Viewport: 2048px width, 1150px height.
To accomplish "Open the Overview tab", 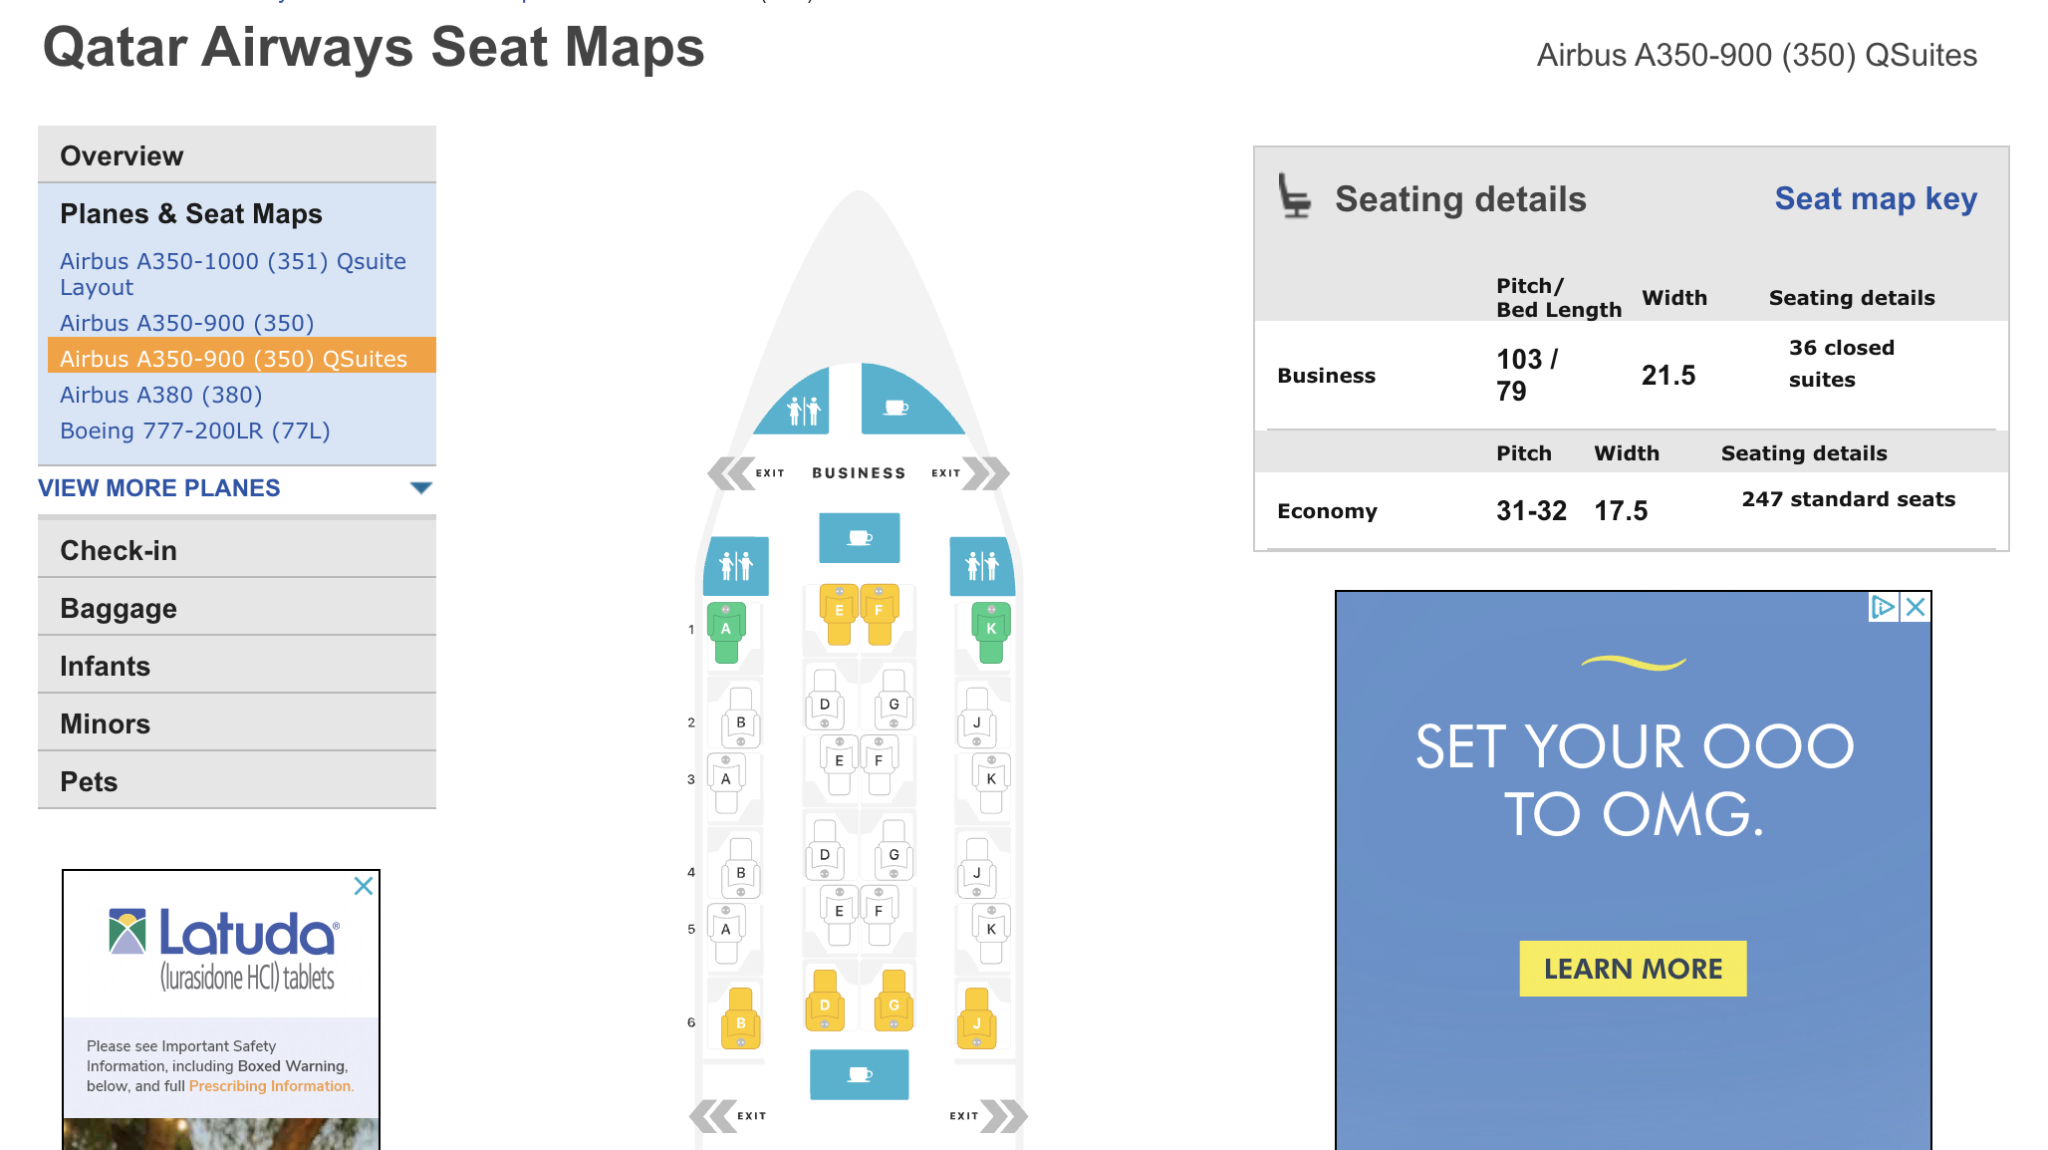I will click(121, 156).
